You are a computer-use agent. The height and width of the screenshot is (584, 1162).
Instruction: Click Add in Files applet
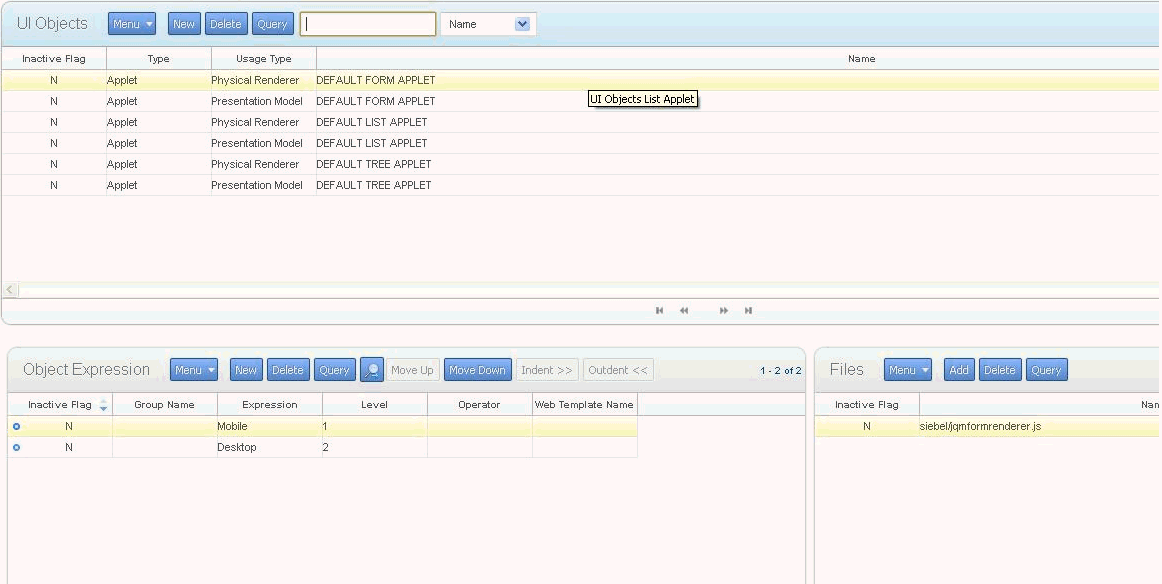pyautogui.click(x=959, y=370)
